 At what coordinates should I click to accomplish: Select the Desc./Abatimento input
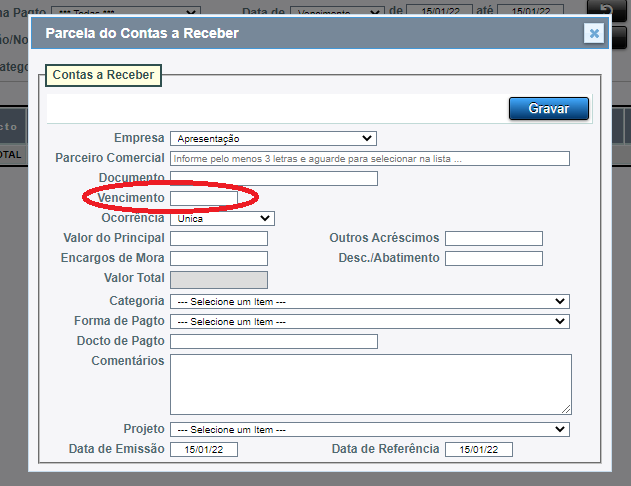(493, 259)
